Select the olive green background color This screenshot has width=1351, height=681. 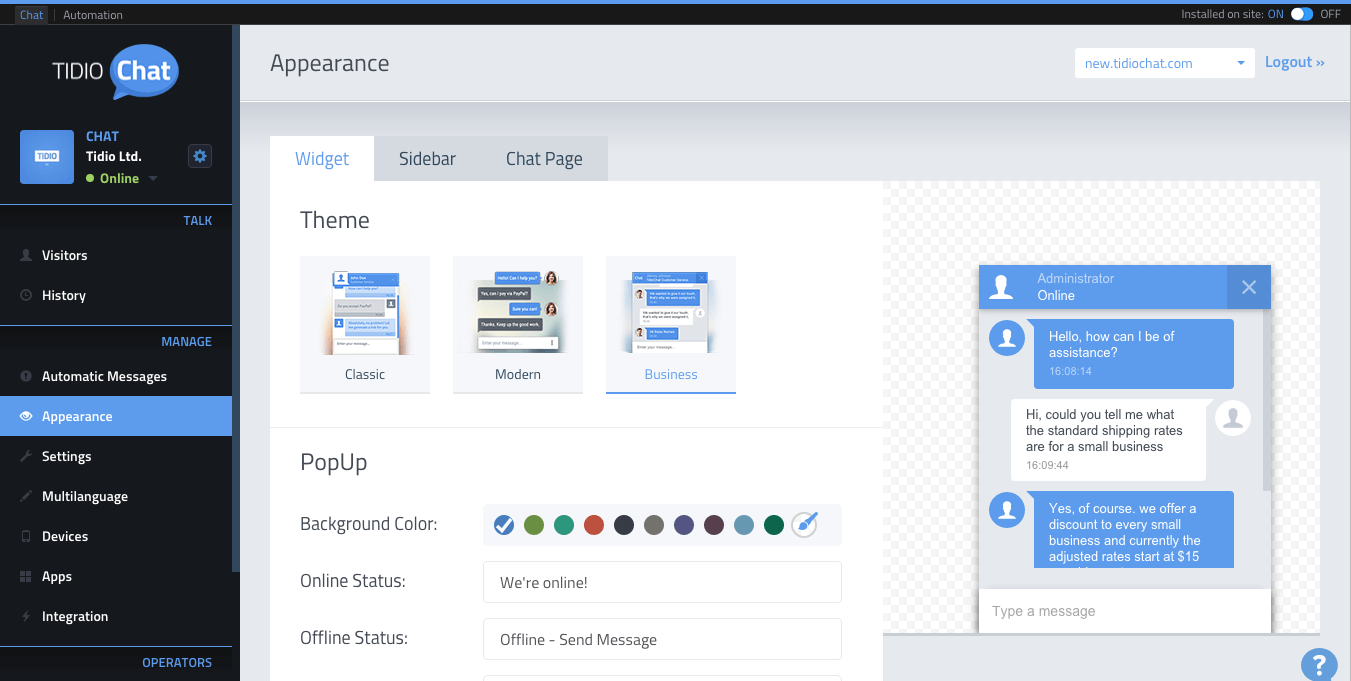click(534, 525)
